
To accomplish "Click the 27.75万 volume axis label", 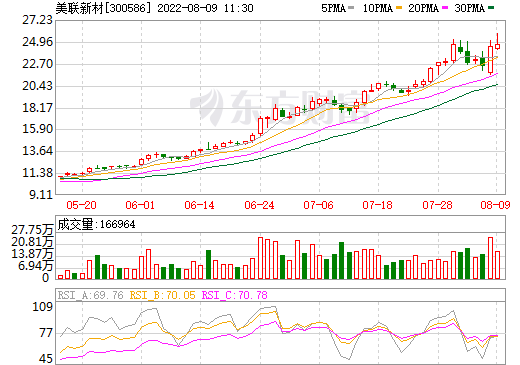I will (32, 230).
